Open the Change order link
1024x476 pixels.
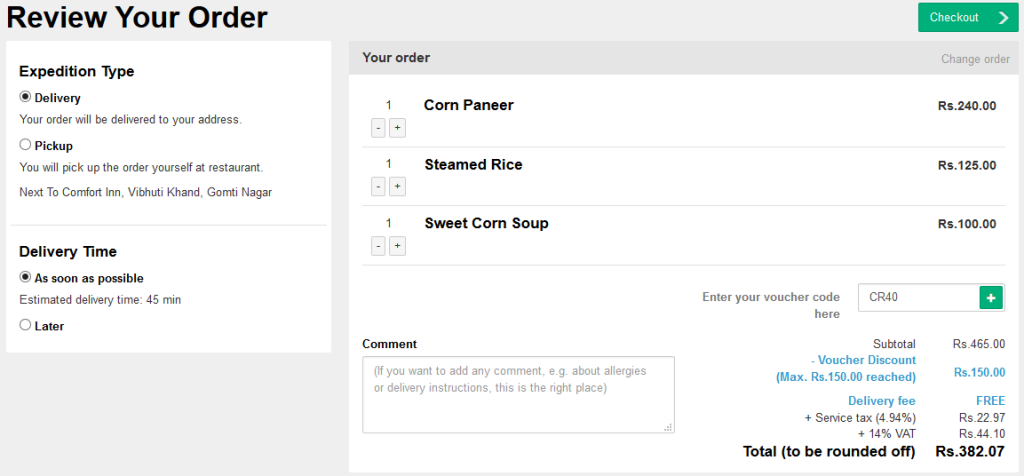pos(975,59)
